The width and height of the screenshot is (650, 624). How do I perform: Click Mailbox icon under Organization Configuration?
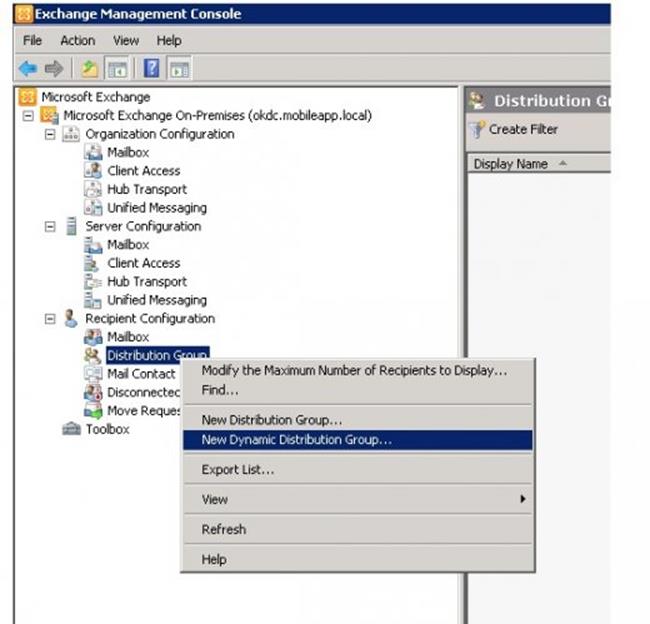93,152
